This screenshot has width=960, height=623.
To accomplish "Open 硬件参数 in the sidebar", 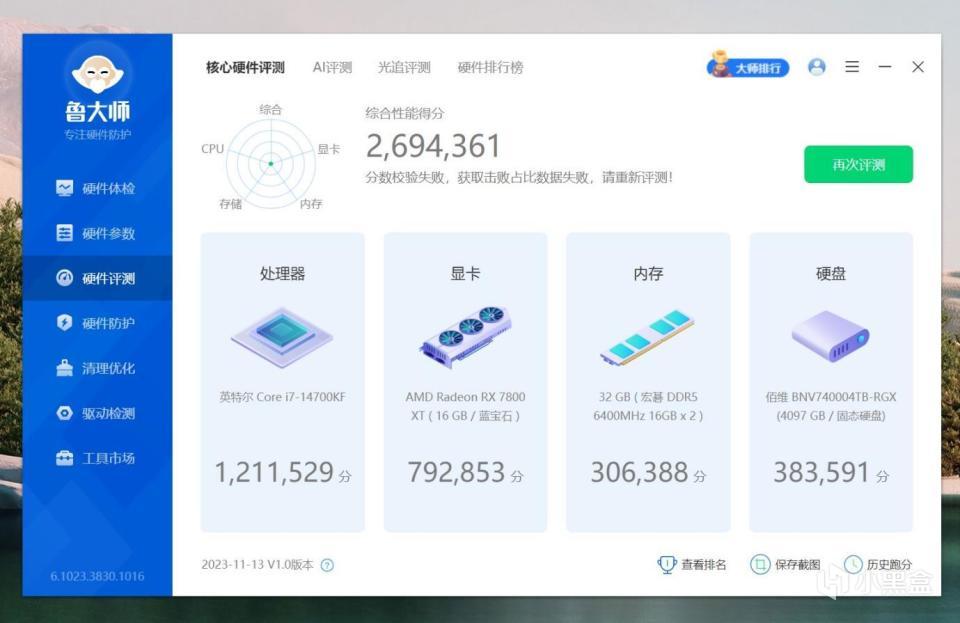I will pos(97,233).
